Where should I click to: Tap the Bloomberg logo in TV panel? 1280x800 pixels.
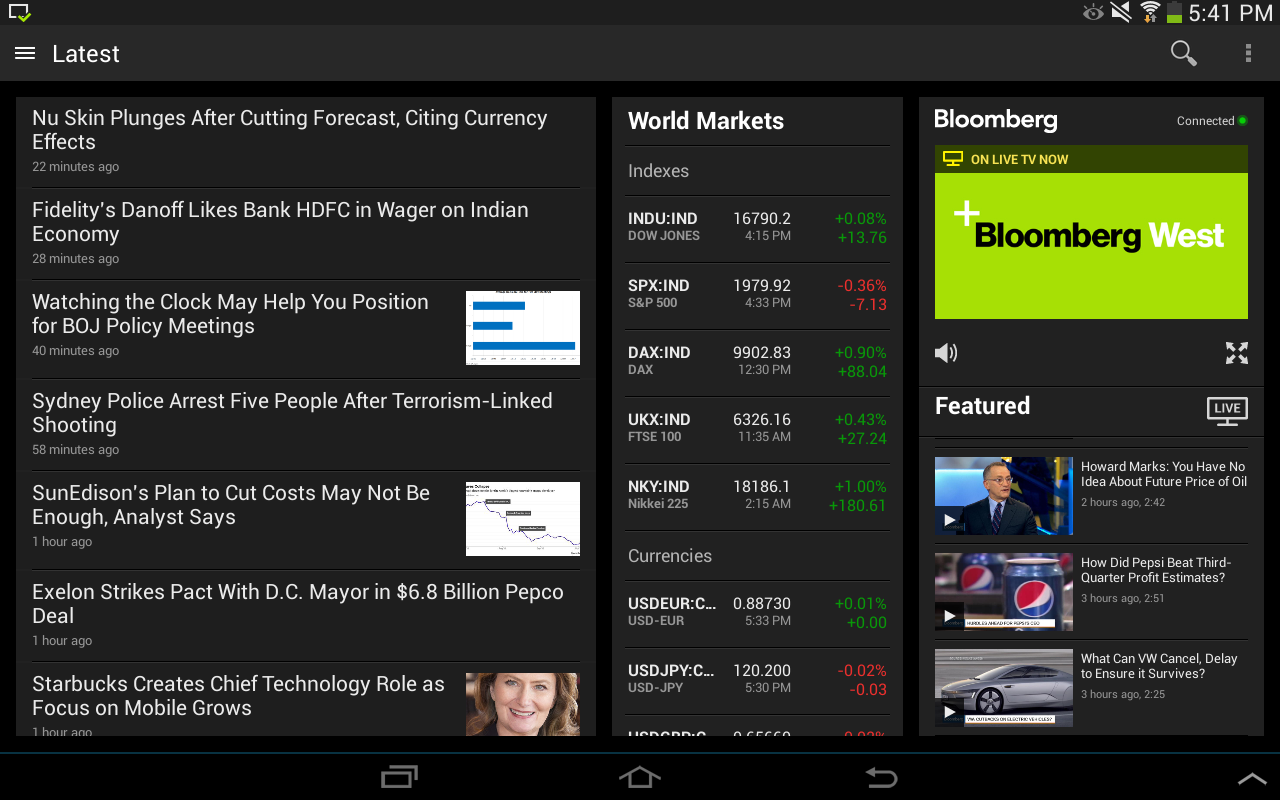point(996,120)
